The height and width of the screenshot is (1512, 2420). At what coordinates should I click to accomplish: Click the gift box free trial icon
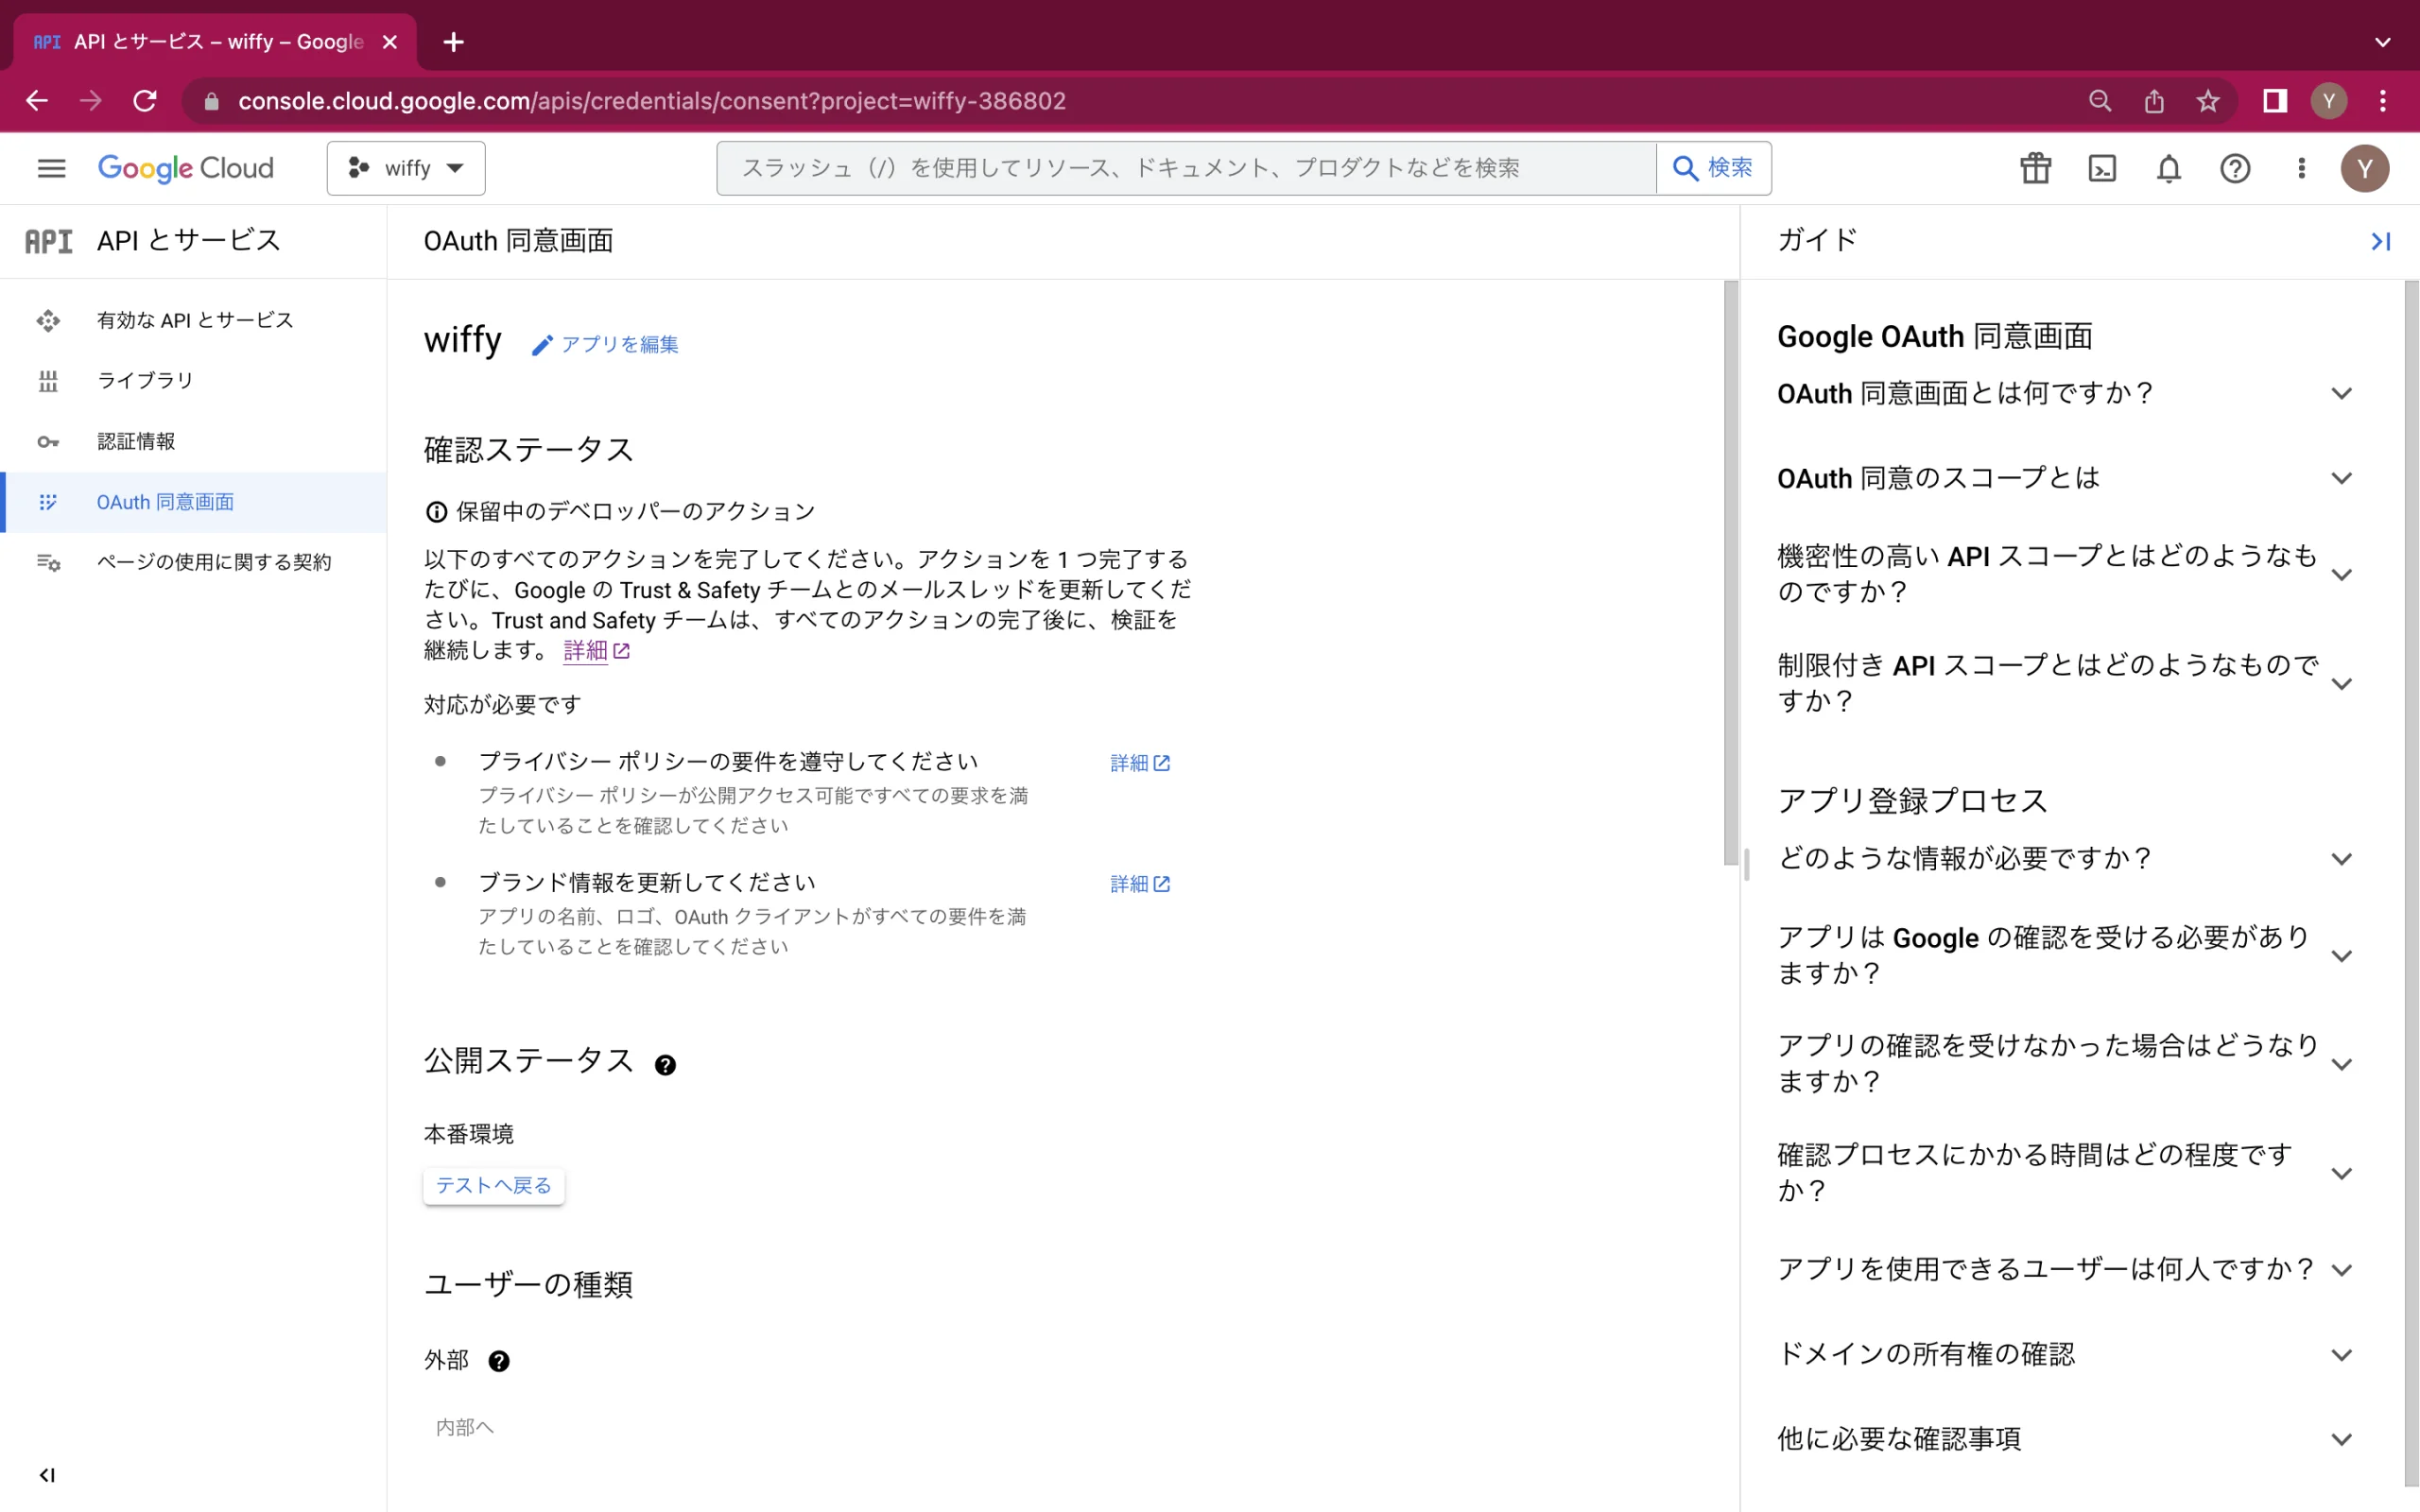[x=2035, y=168]
